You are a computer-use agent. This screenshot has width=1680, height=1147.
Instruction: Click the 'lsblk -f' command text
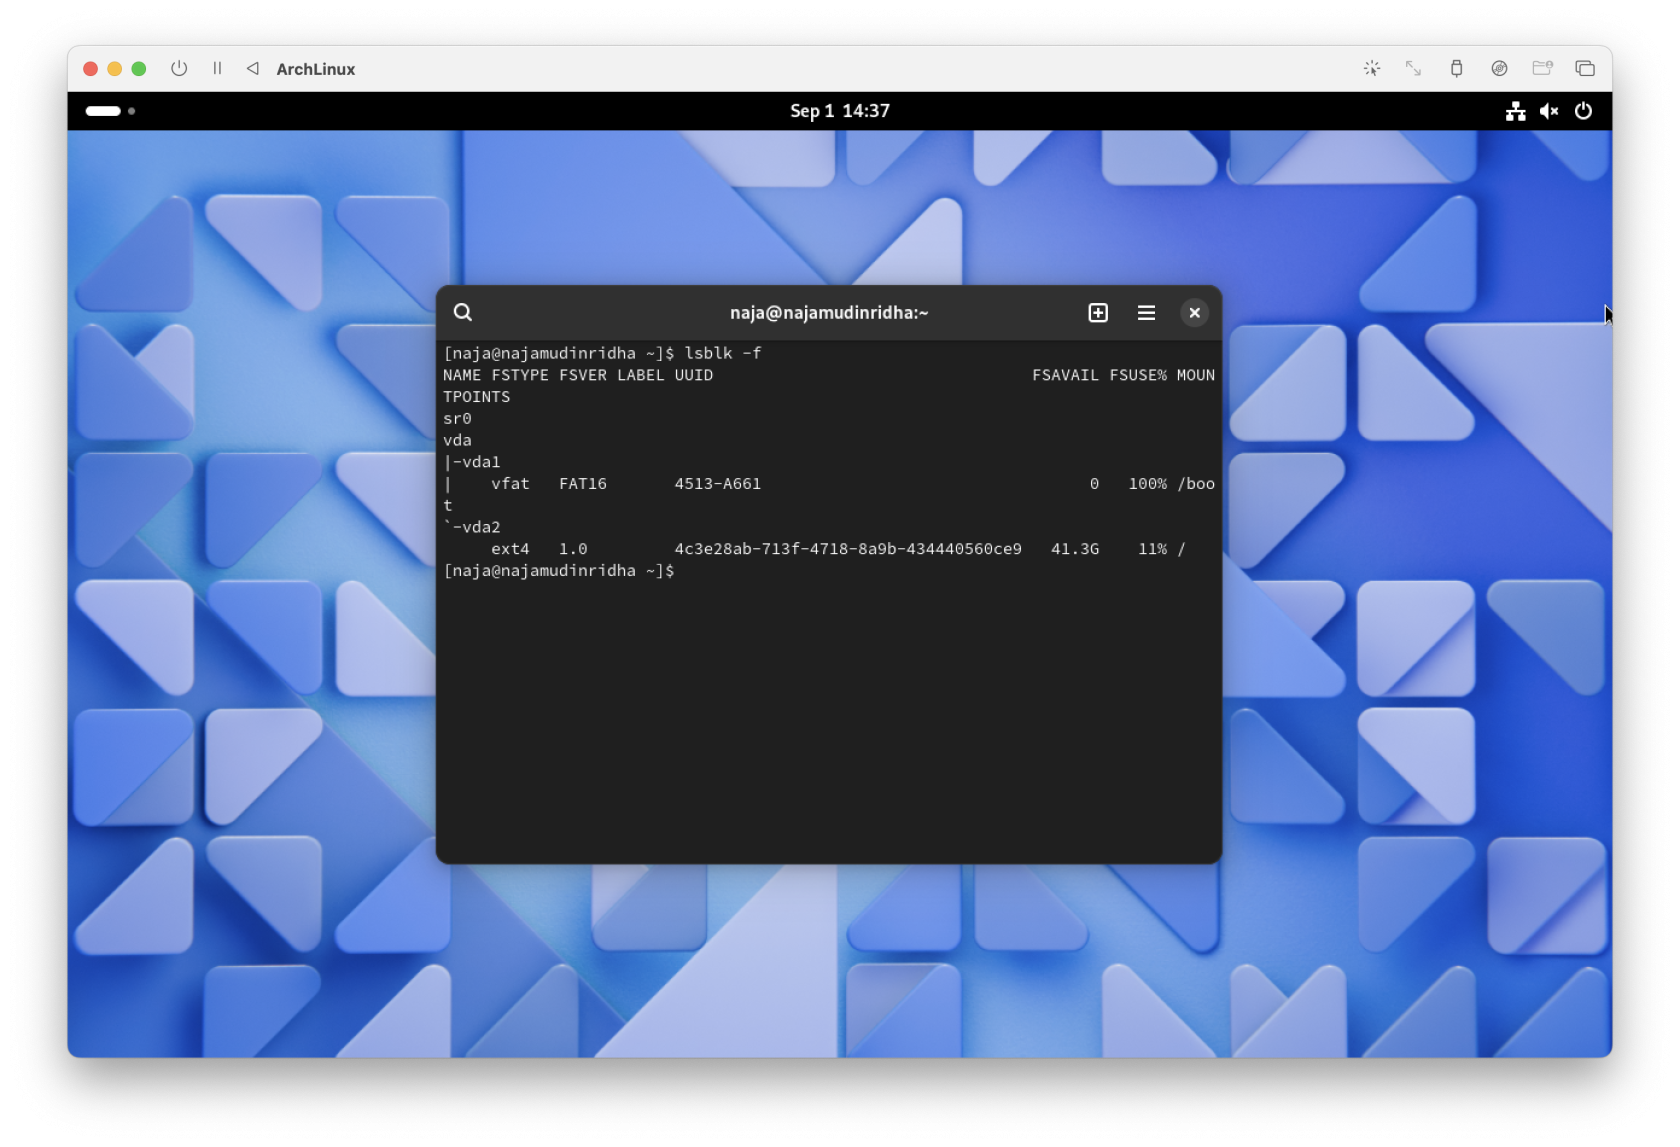tap(723, 353)
